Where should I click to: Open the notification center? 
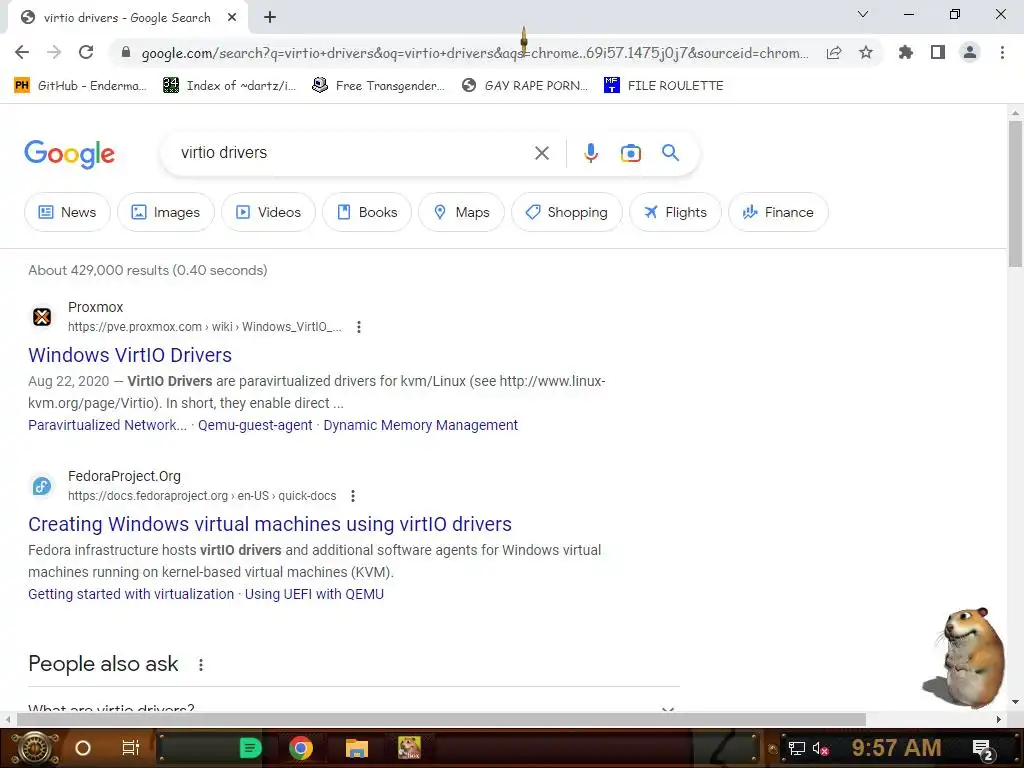(983, 748)
